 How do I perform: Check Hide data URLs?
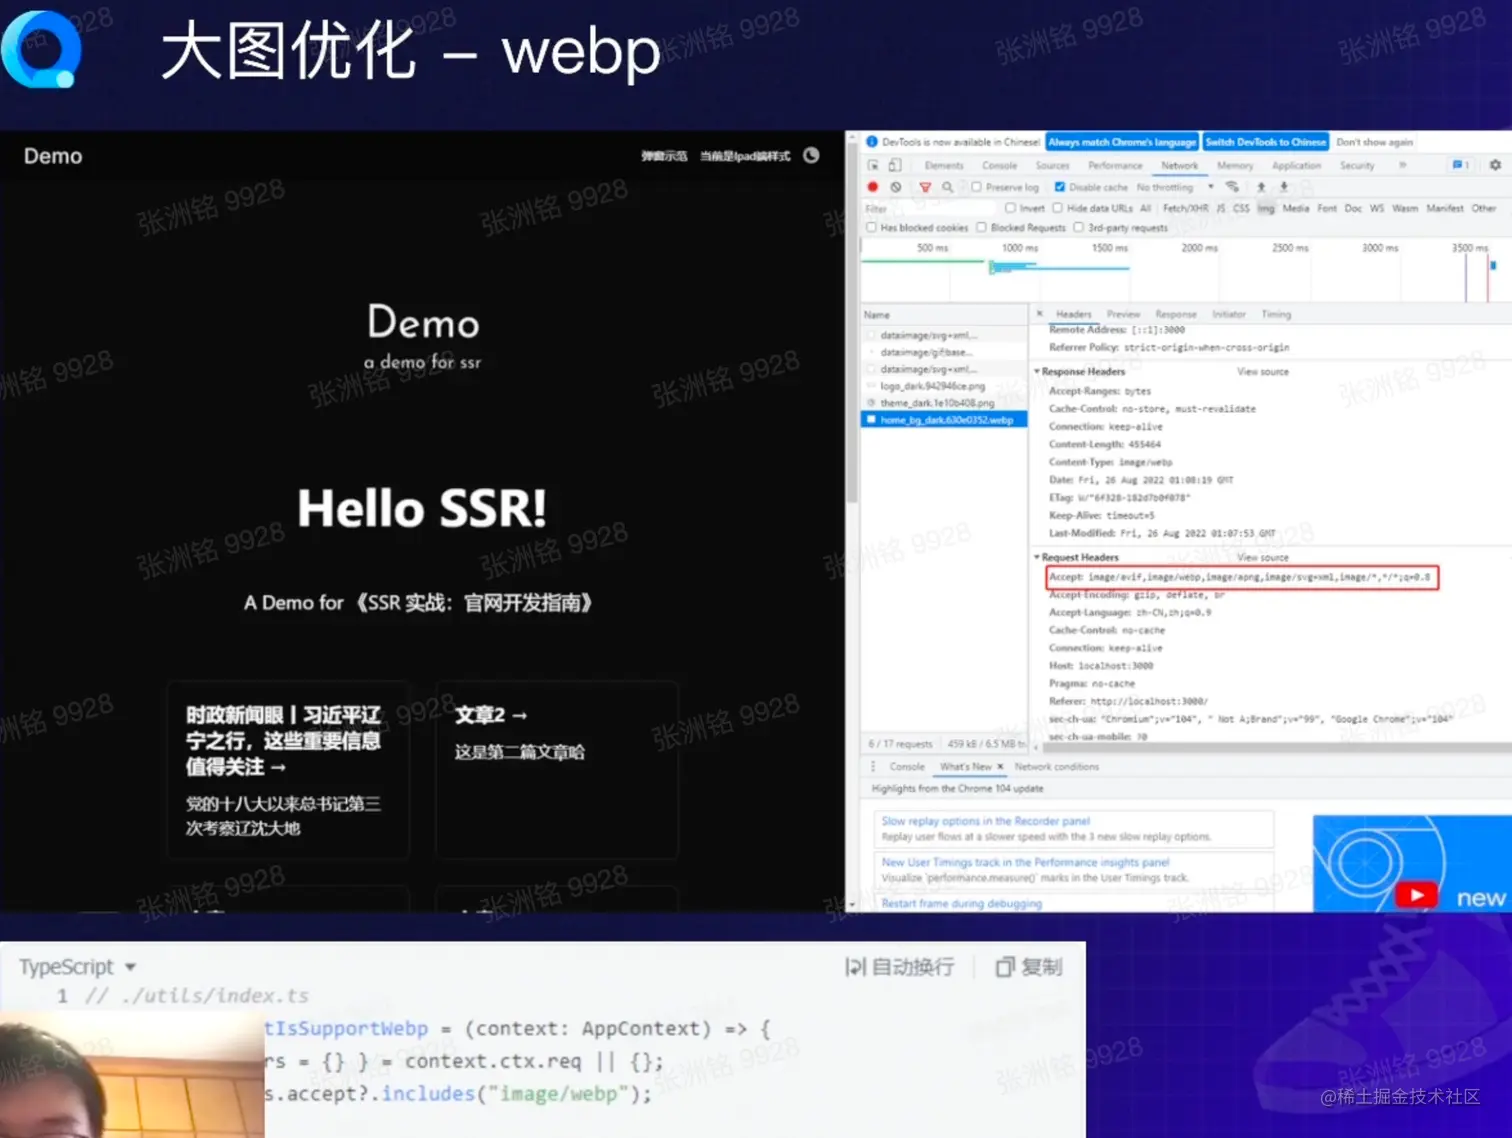tap(1057, 208)
